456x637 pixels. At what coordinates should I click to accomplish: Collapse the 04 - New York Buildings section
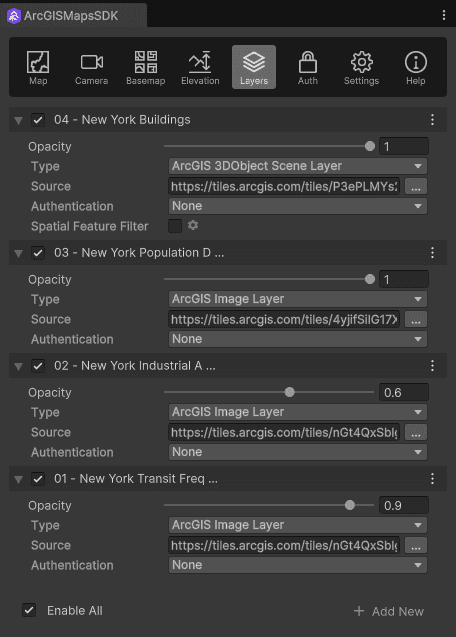coord(18,120)
